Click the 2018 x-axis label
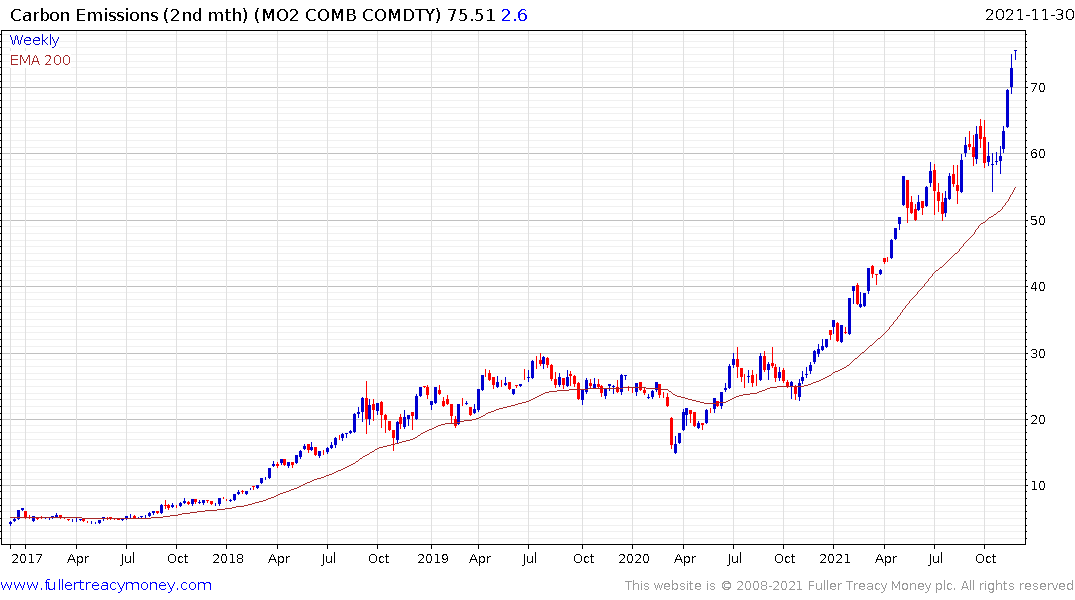The image size is (1075, 600). (x=228, y=559)
